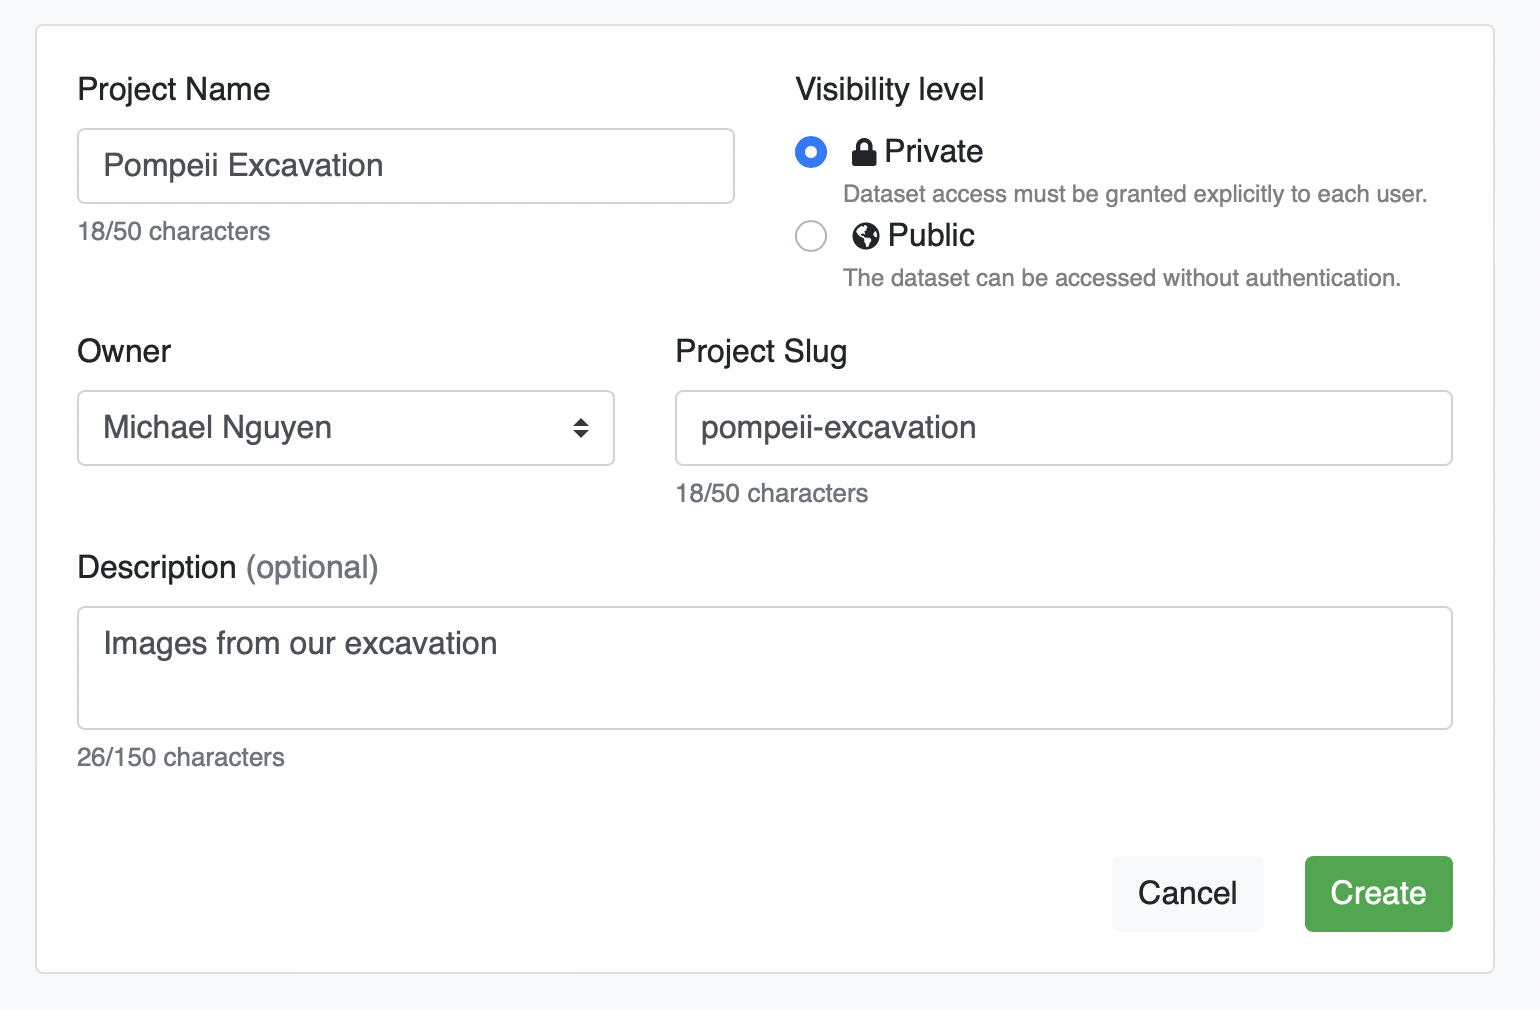Click the 'Description (optional)' label
1540x1010 pixels.
tap(228, 568)
